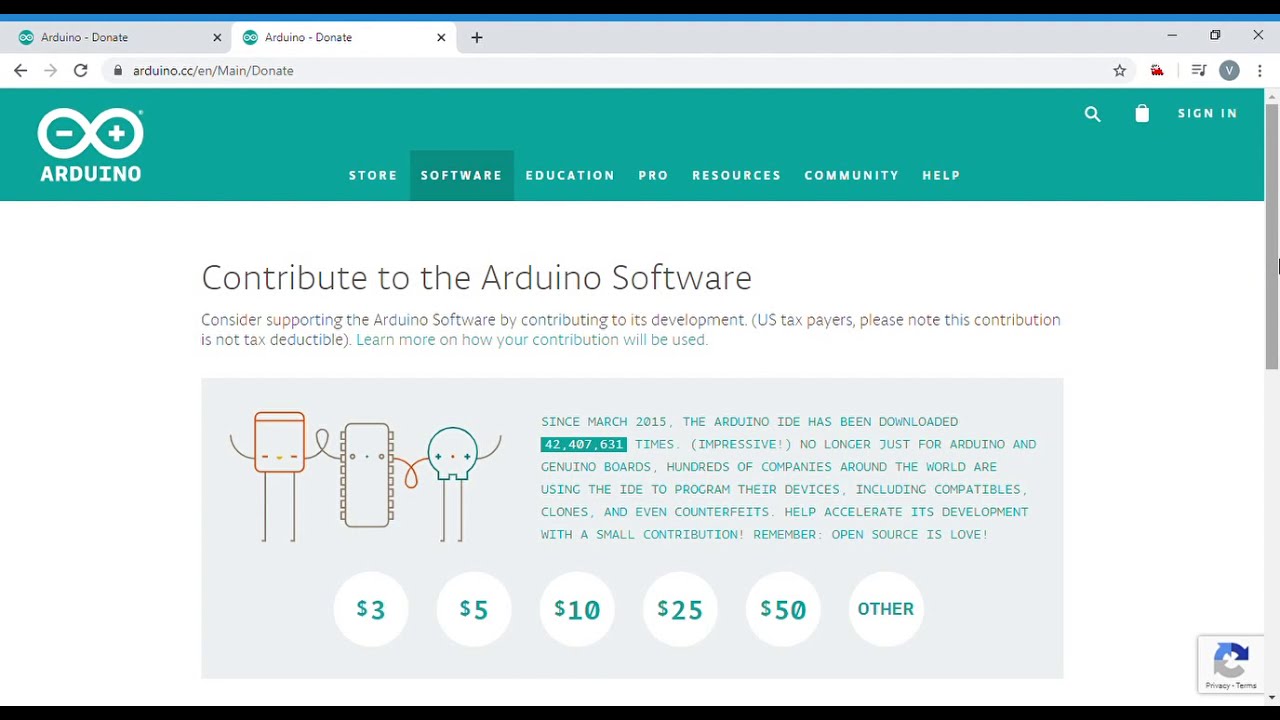Click the reCAPTCHA badge icon
This screenshot has height=720, width=1280.
[x=1231, y=660]
